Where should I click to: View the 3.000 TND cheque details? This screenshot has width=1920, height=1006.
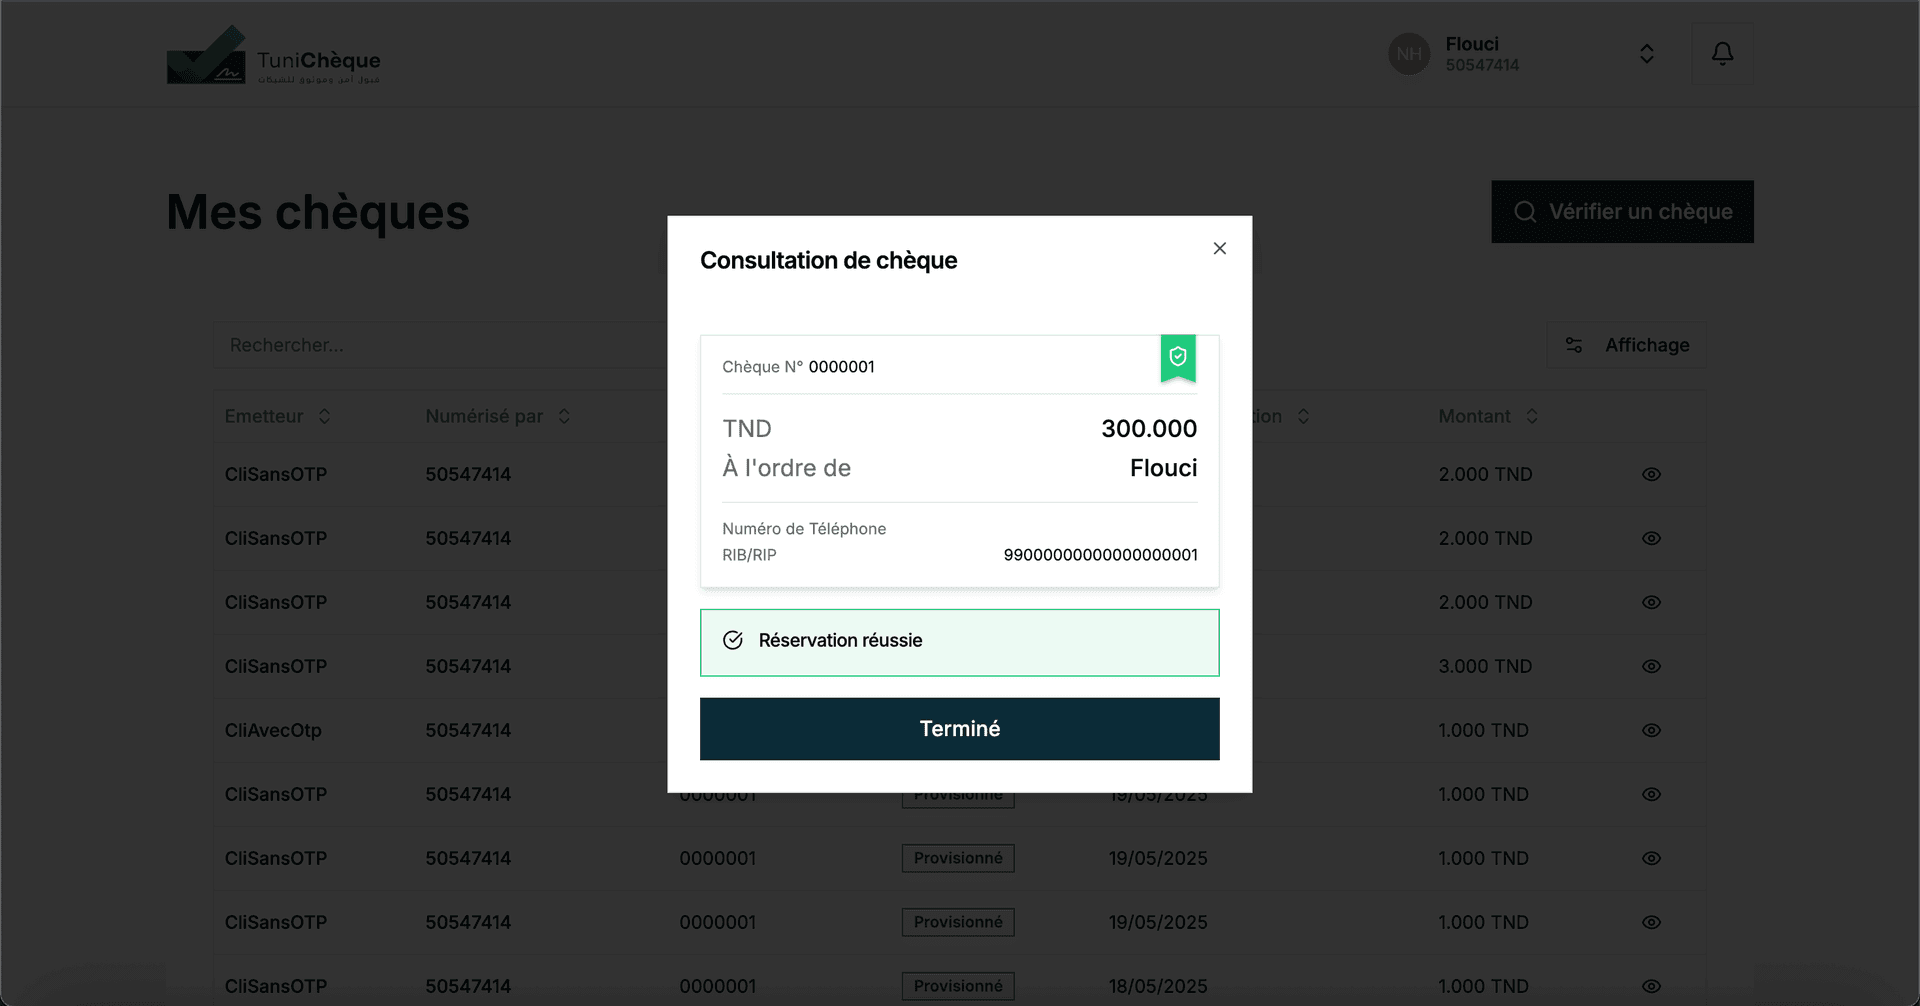pos(1651,666)
